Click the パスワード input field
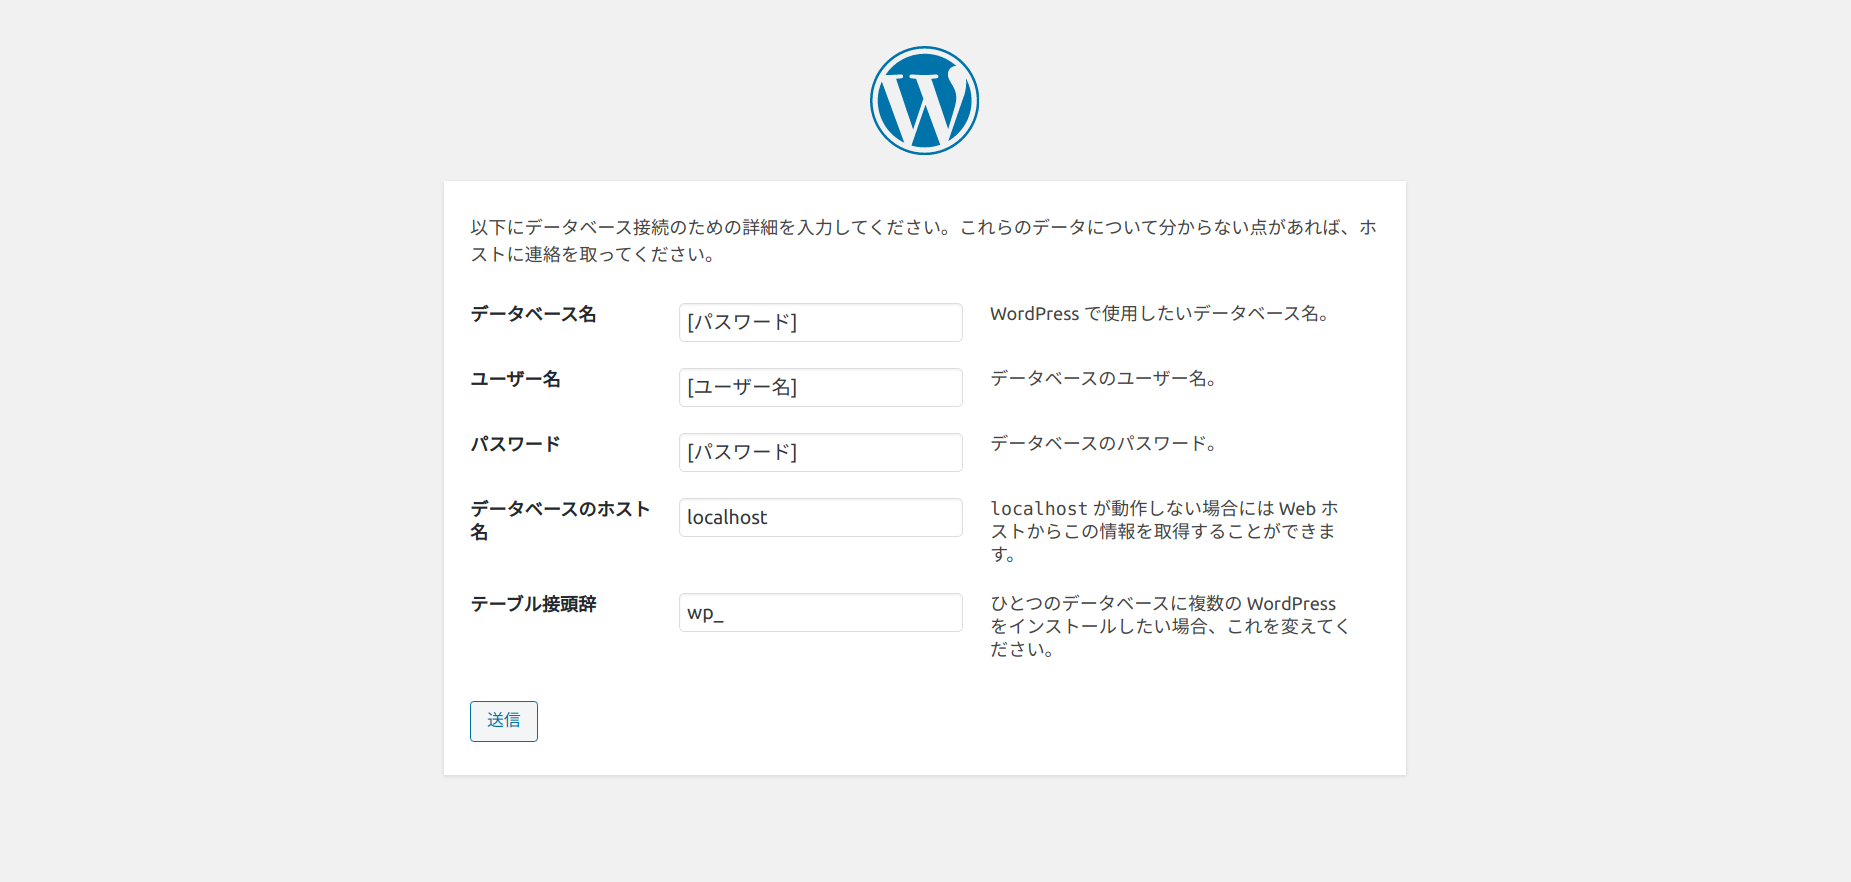 820,452
